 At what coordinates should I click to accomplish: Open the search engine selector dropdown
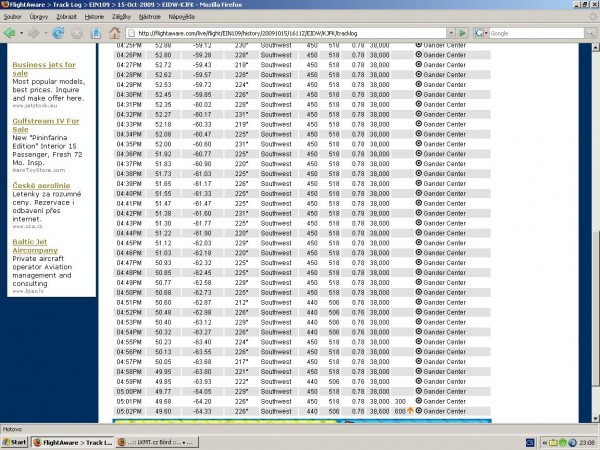click(x=486, y=33)
